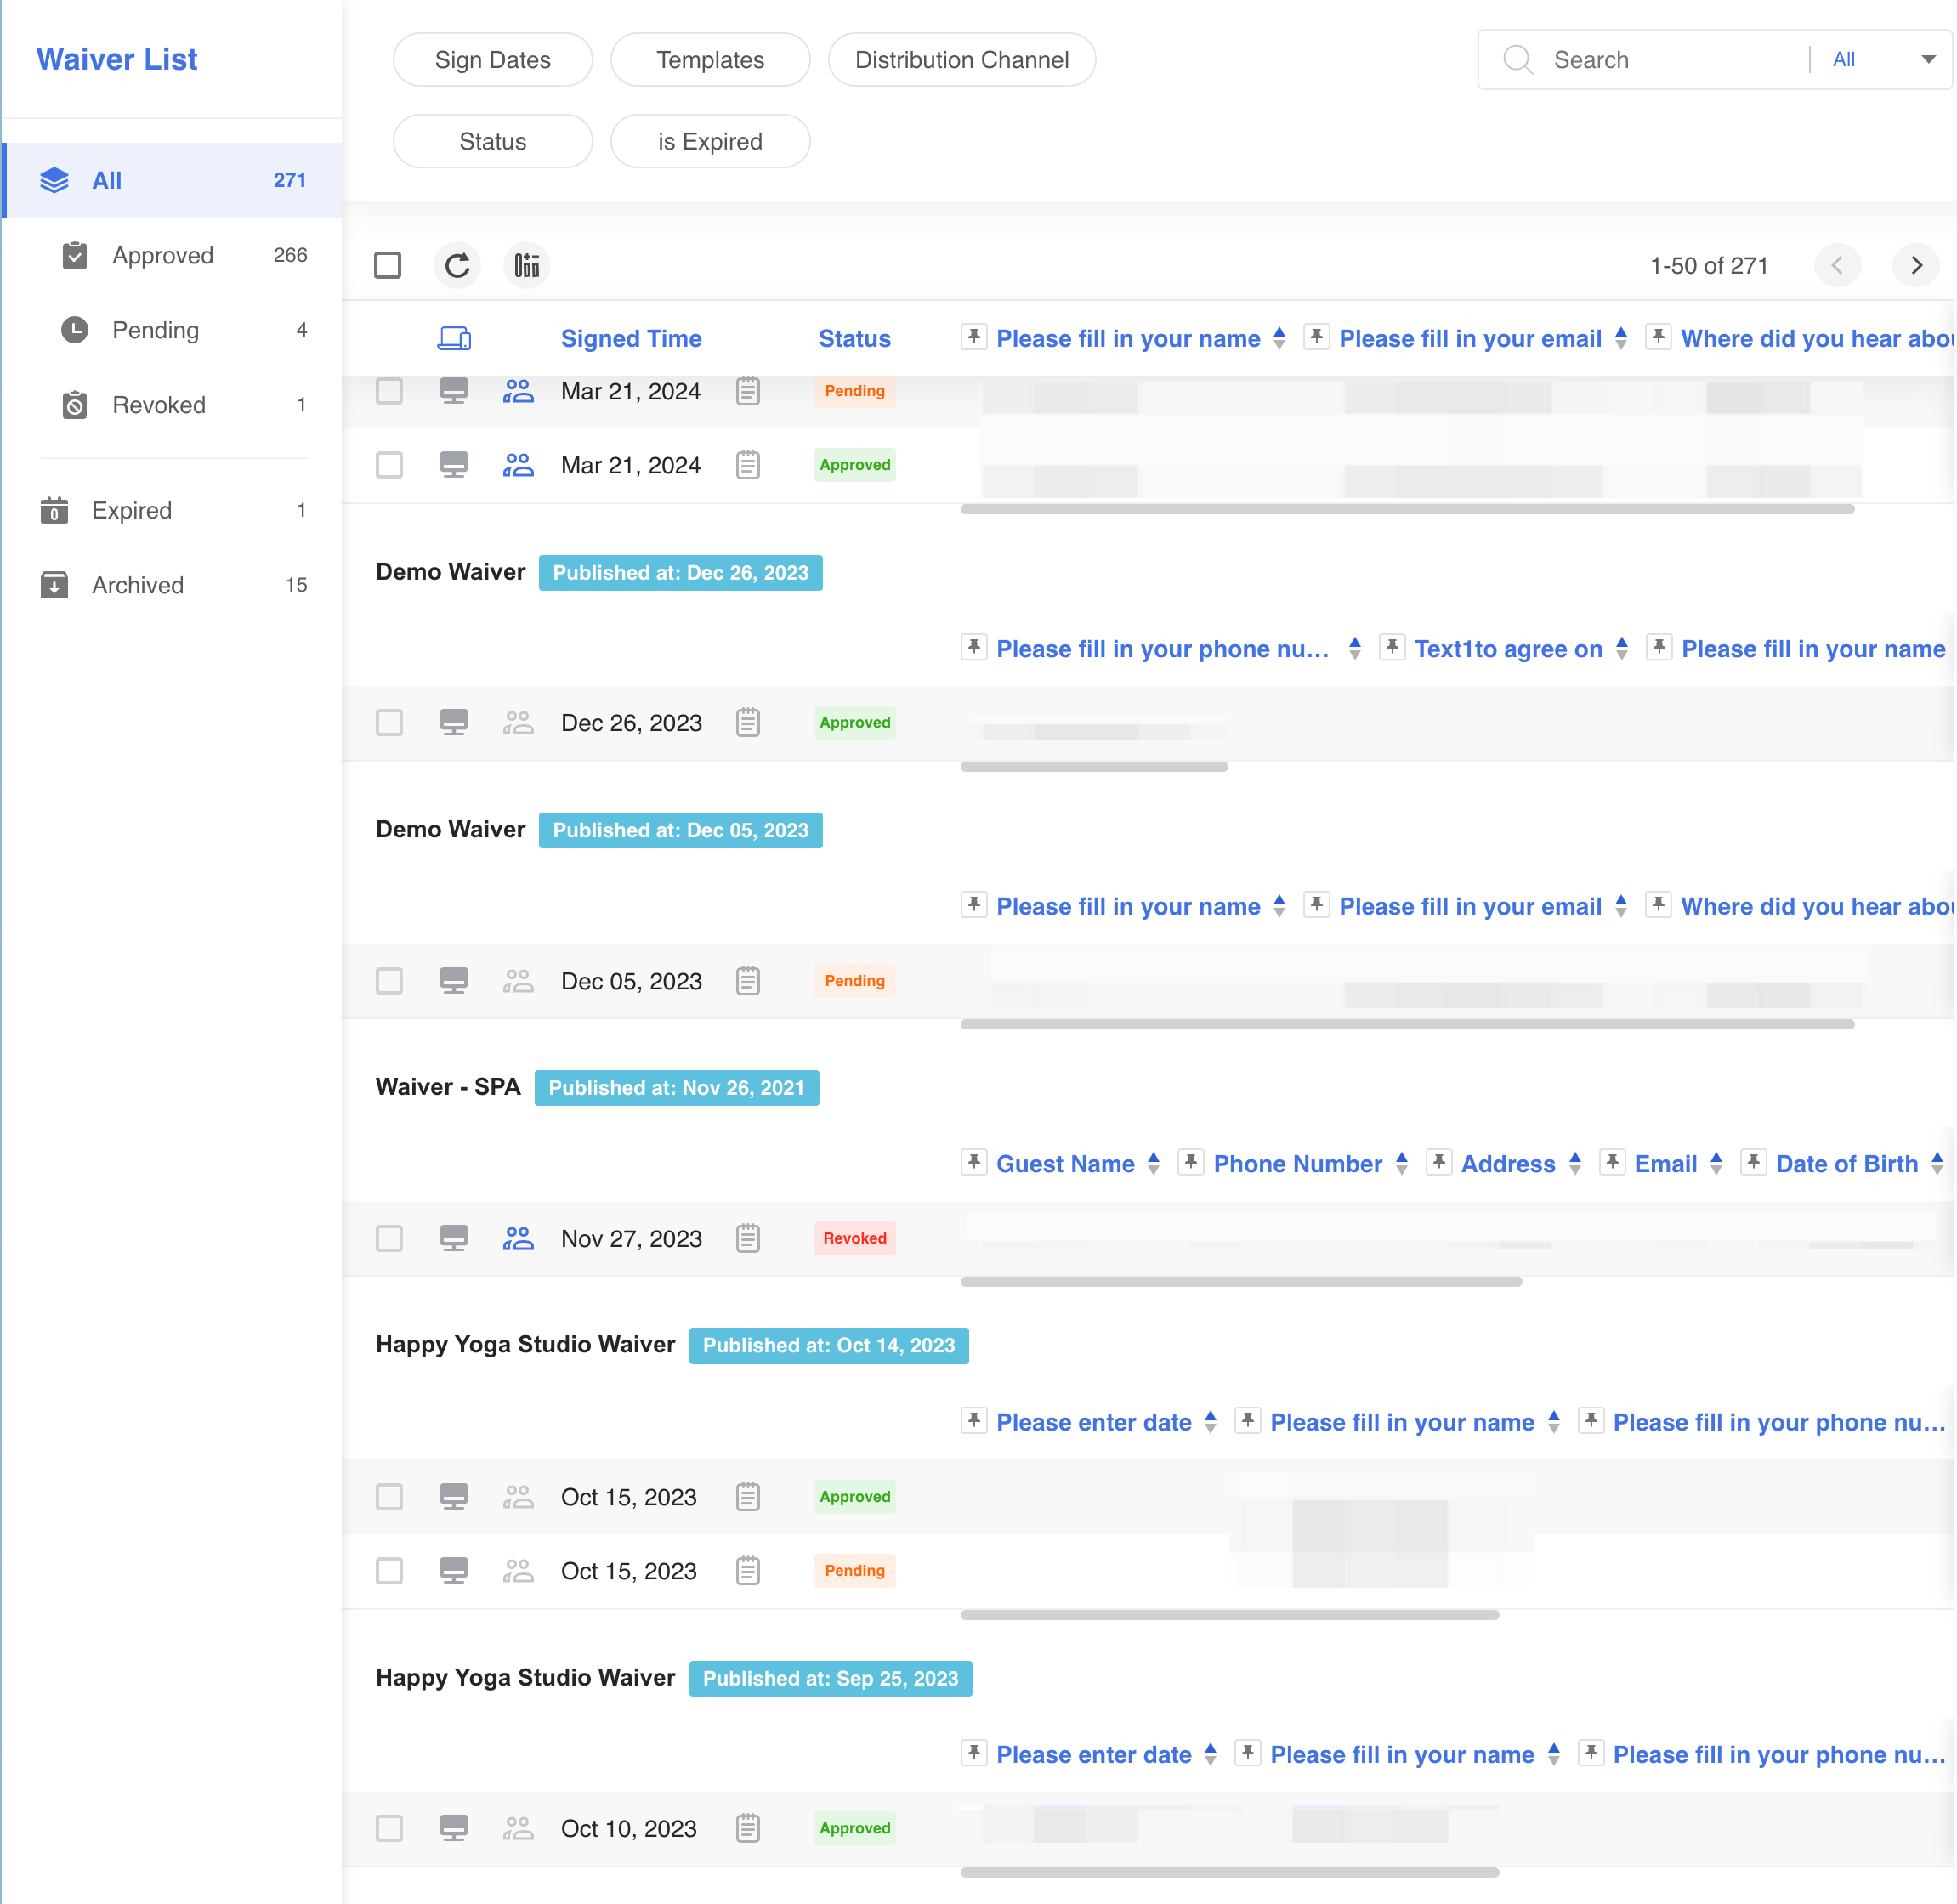Click the Revoked status badge
1957x1904 pixels.
854,1238
